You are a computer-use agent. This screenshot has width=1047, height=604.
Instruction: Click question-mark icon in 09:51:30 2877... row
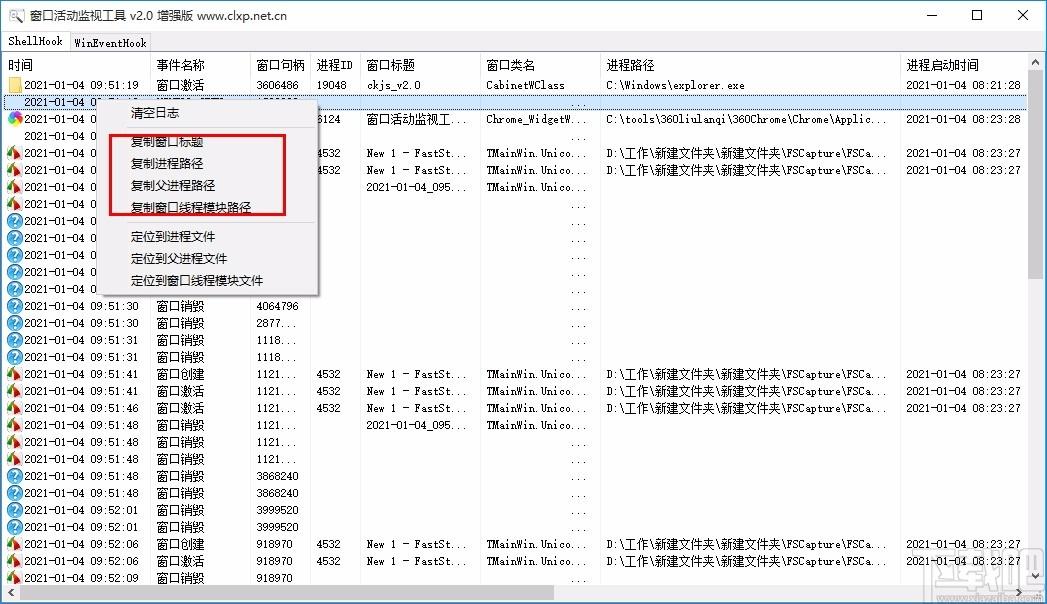point(15,323)
